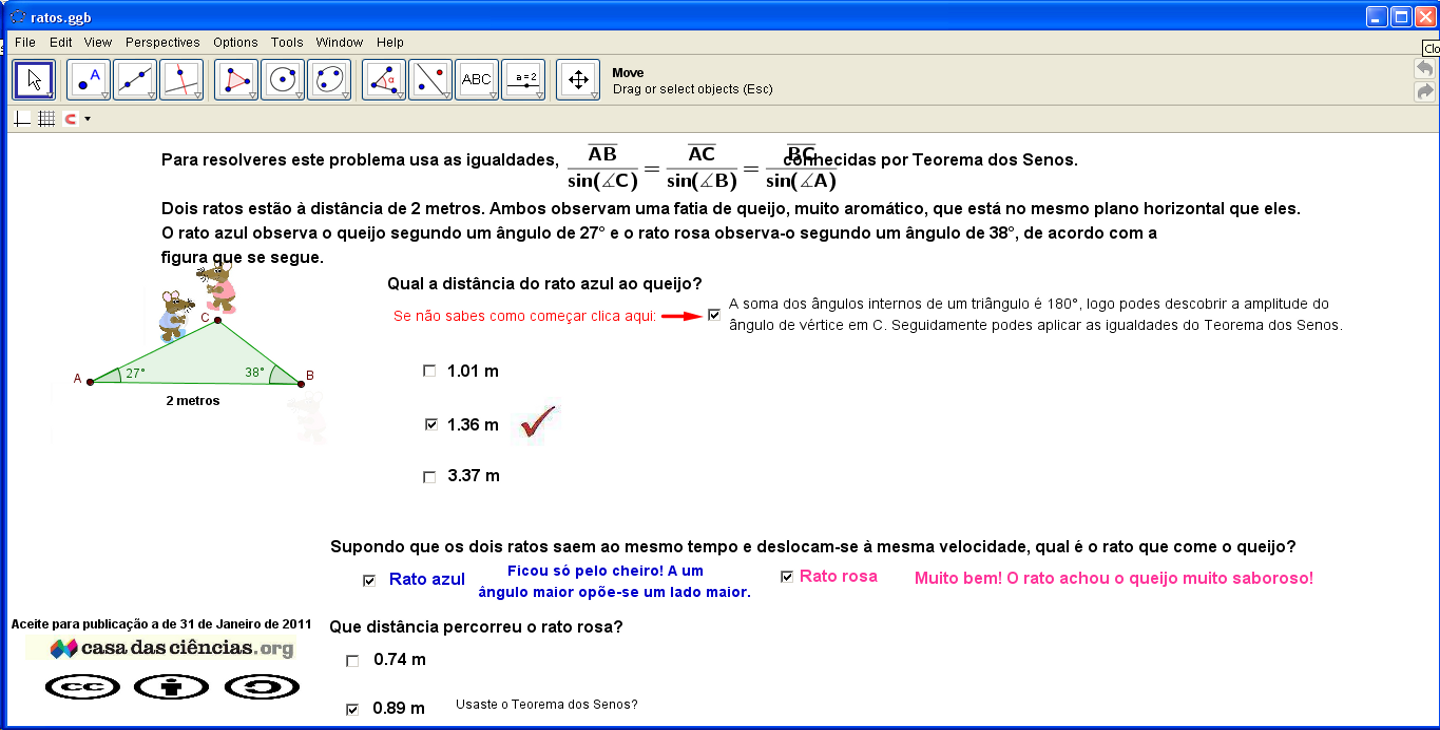Expand the Line tool dropdown triangle
This screenshot has height=730, width=1440.
(x=151, y=95)
